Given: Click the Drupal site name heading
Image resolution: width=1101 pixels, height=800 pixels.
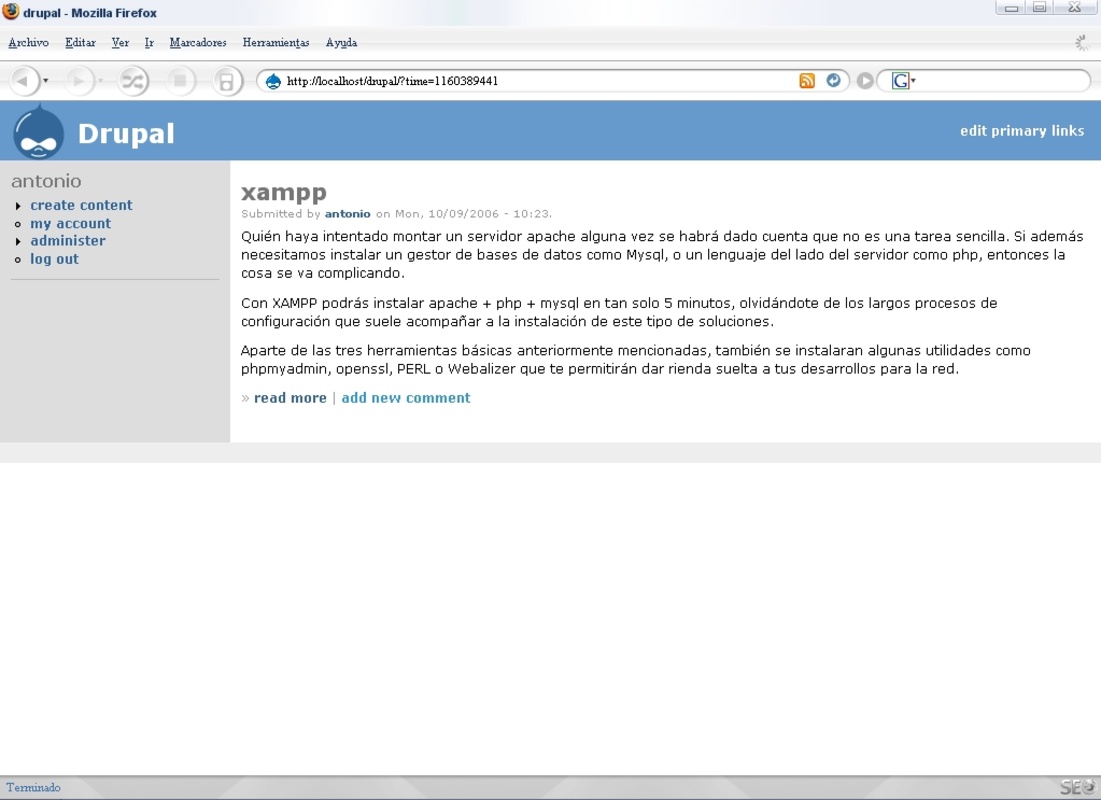Looking at the screenshot, I should coord(126,133).
